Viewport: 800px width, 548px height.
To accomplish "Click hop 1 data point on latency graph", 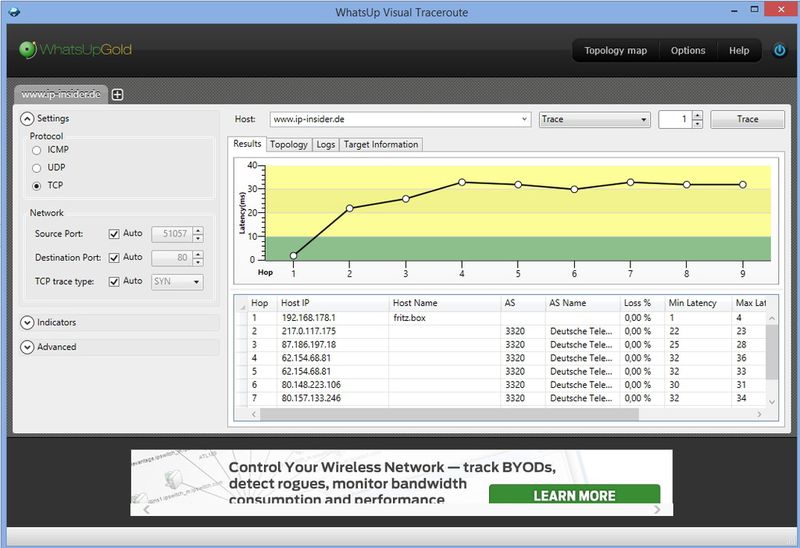I will [293, 256].
